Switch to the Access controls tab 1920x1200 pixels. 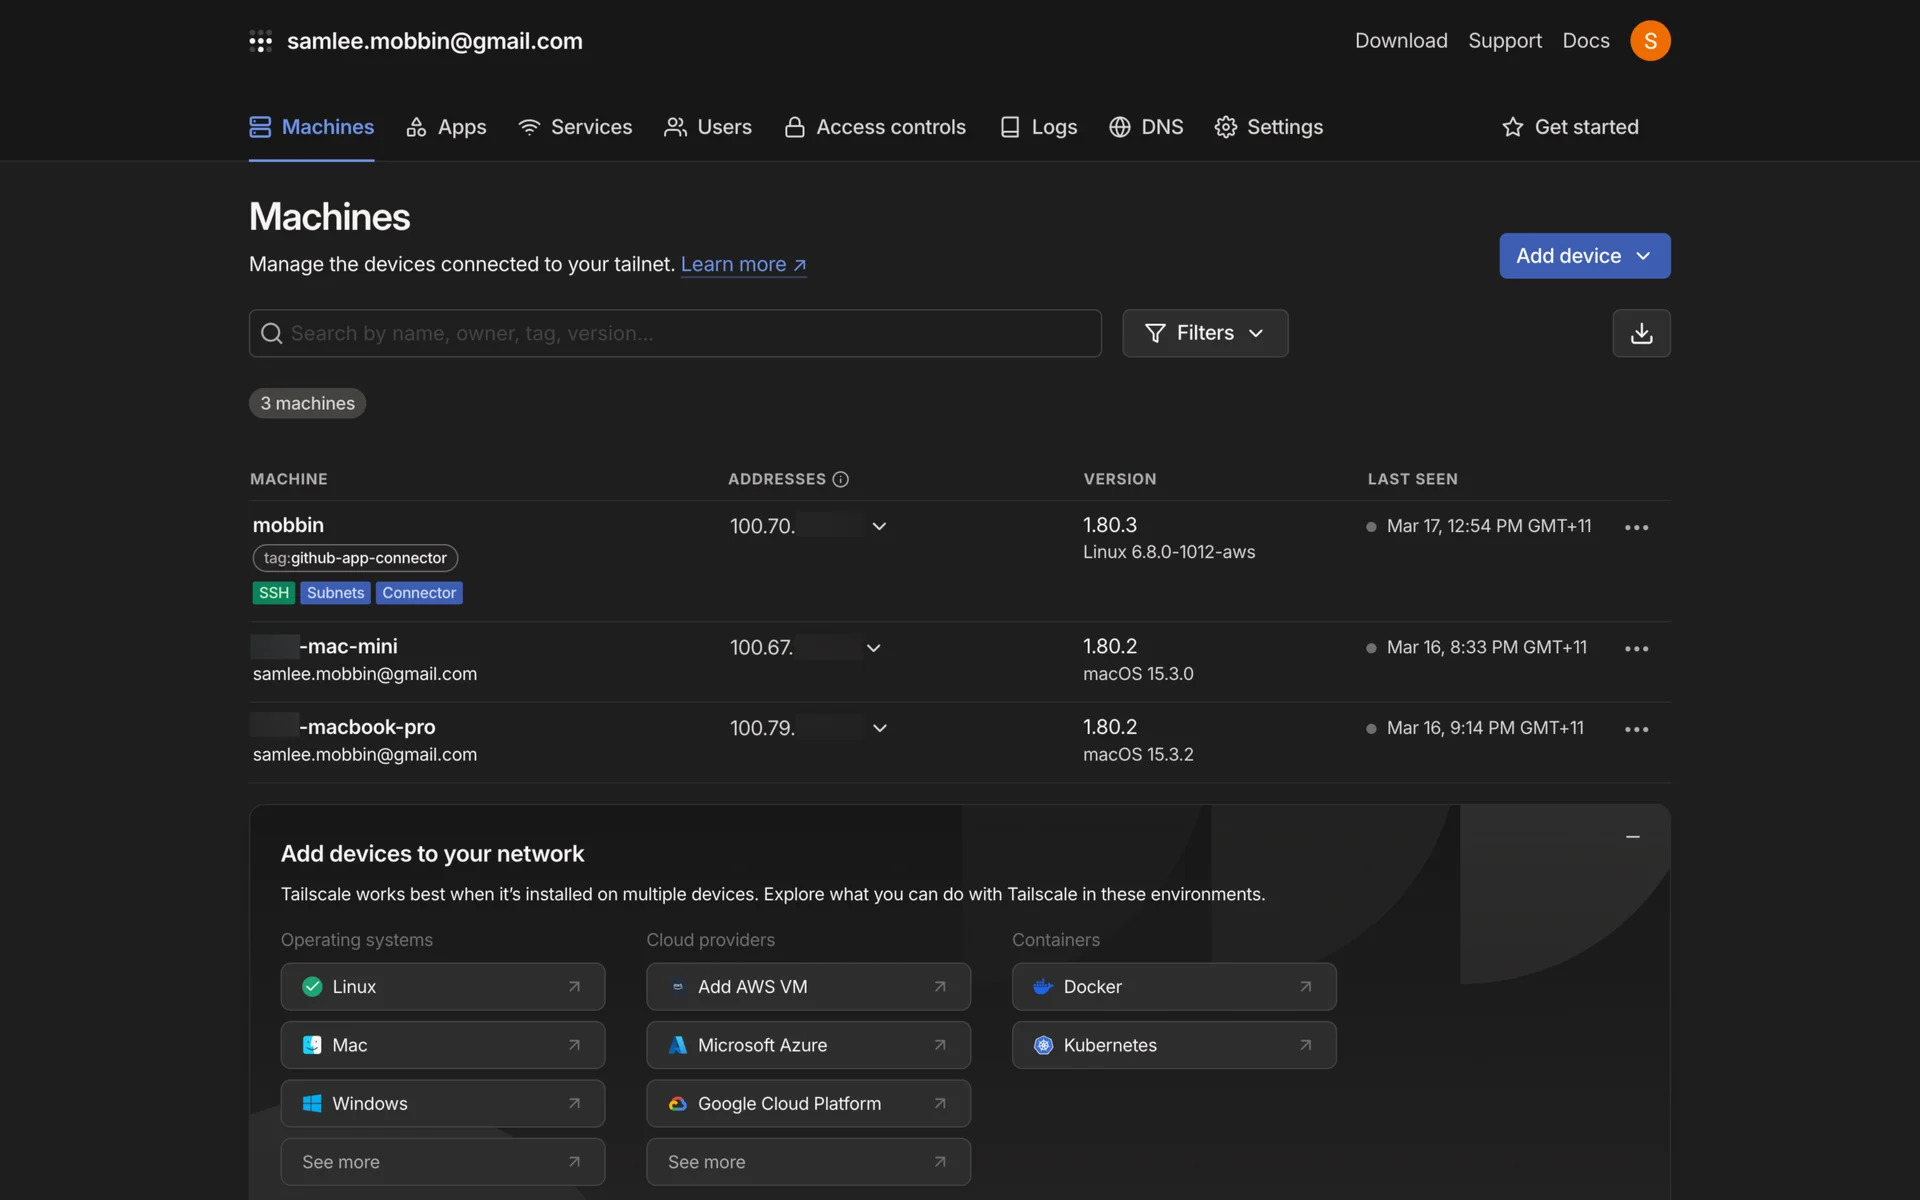[x=875, y=127]
